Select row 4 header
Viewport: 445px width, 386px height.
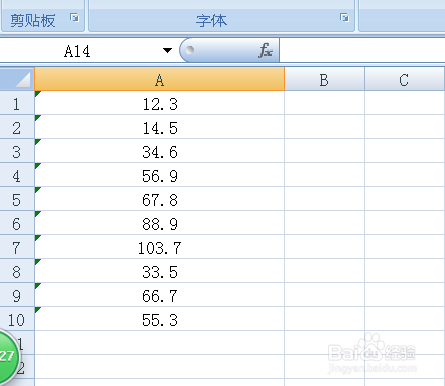pos(17,175)
